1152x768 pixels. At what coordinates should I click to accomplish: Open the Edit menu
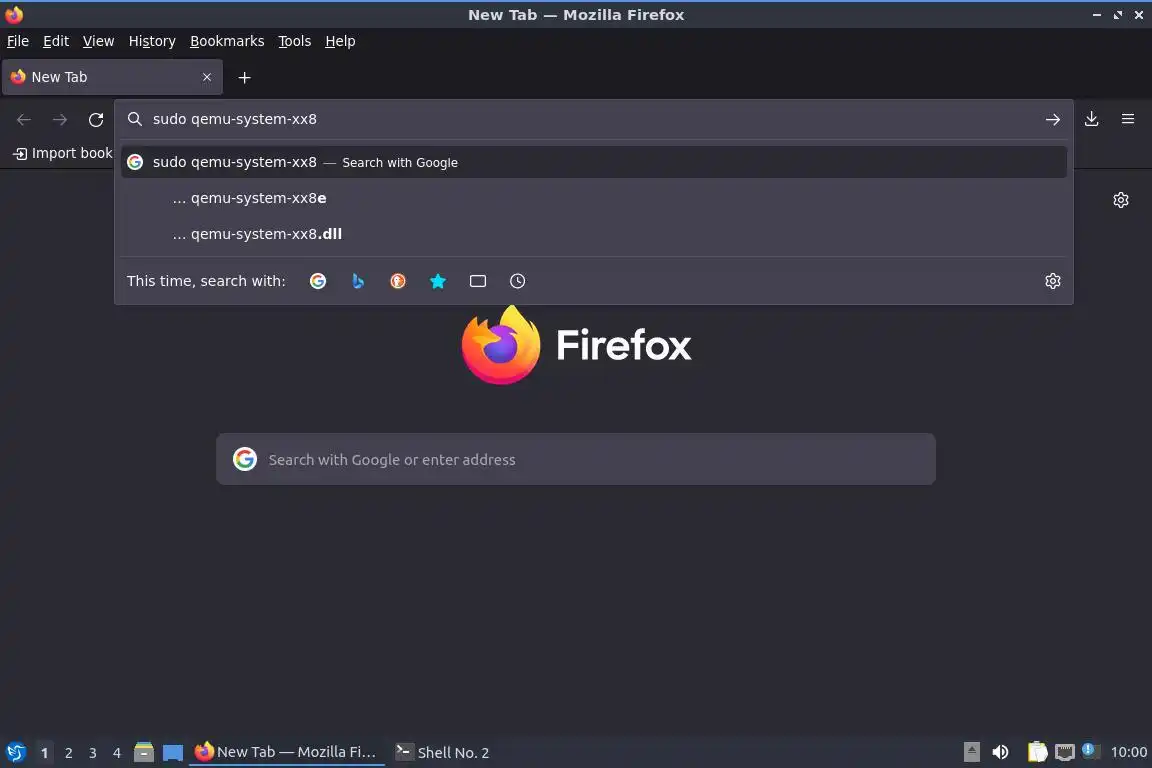tap(56, 41)
